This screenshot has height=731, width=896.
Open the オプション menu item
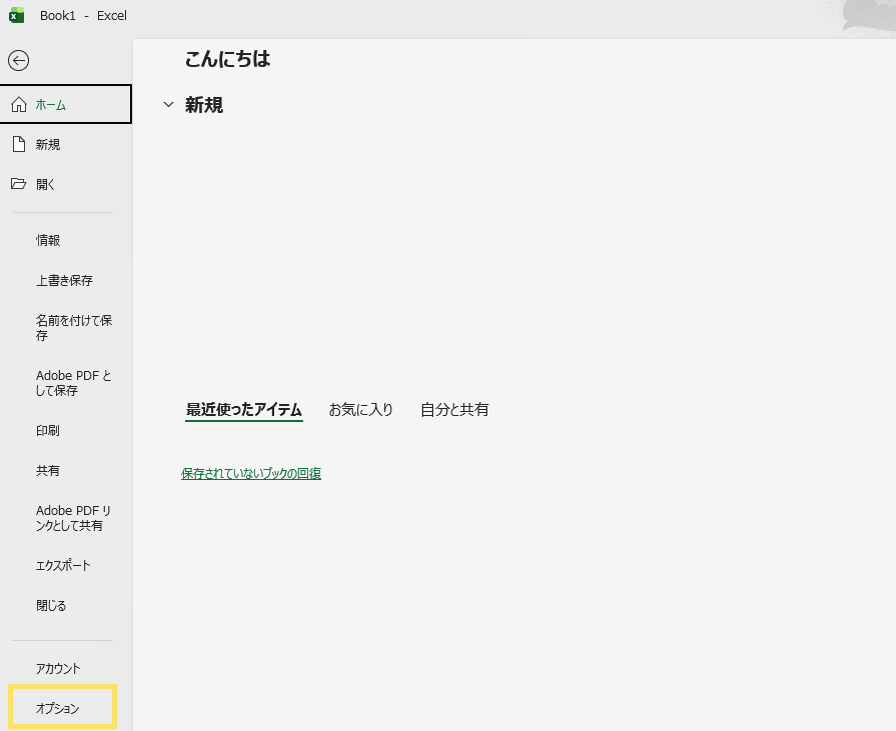pos(58,708)
